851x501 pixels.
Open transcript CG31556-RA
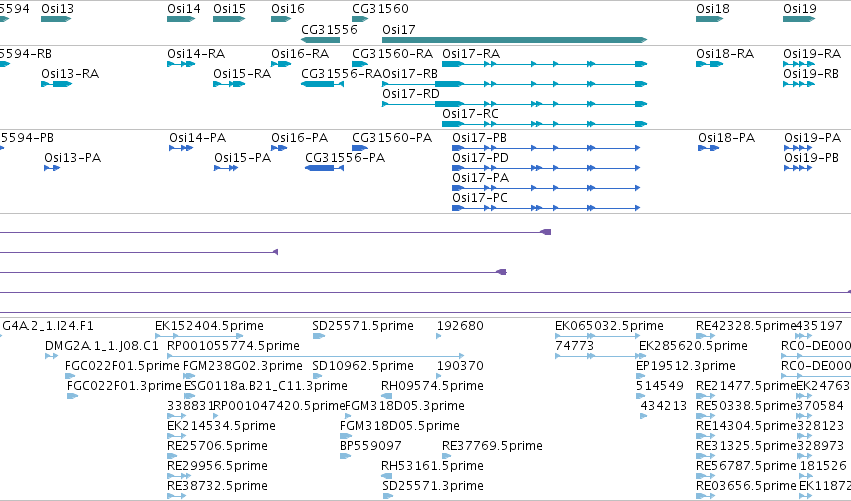click(322, 84)
